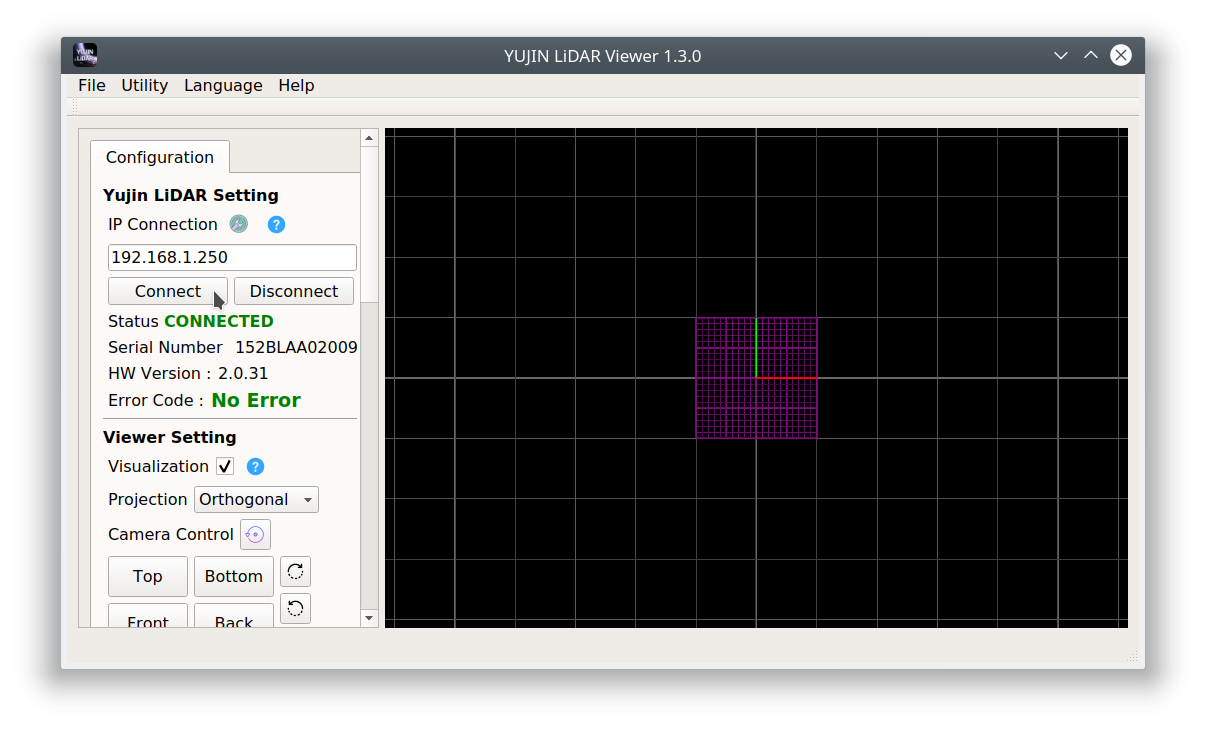1206x730 pixels.
Task: Maximize the YUJIN LiDAR Viewer window
Action: 1091,55
